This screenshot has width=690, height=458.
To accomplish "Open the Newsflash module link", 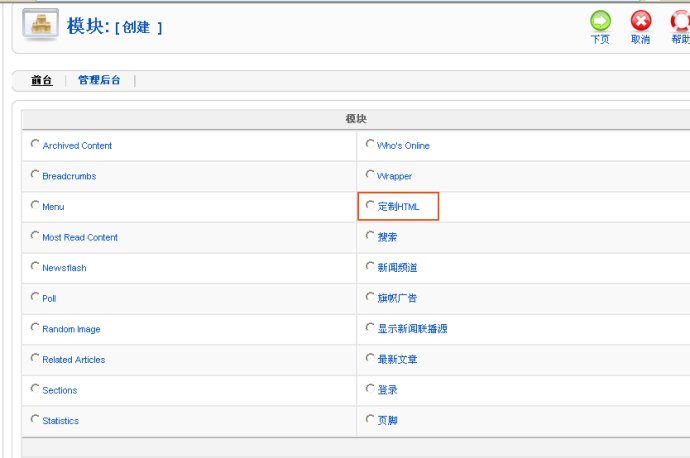I will [64, 268].
